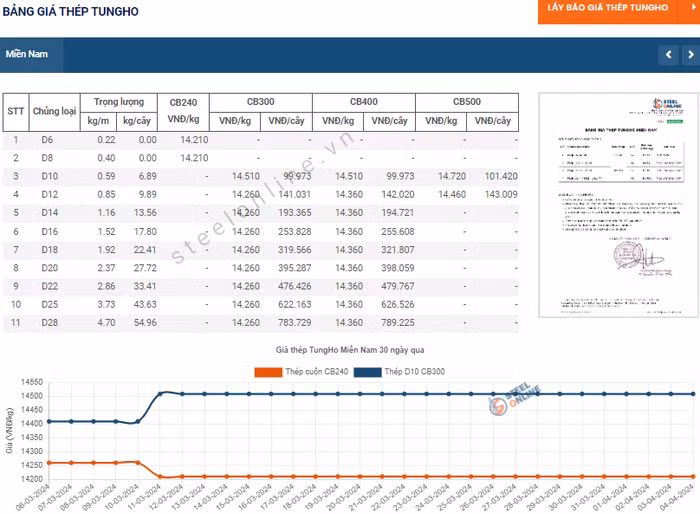This screenshot has height=514, width=700.
Task: Click the 04-04-2024 blue line data point
Action: [x=693, y=394]
